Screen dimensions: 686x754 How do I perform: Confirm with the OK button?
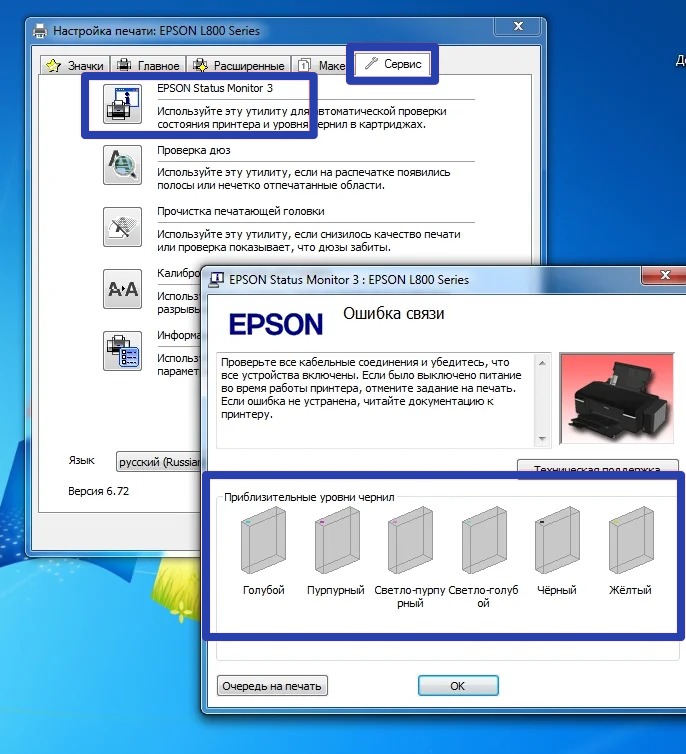(458, 686)
